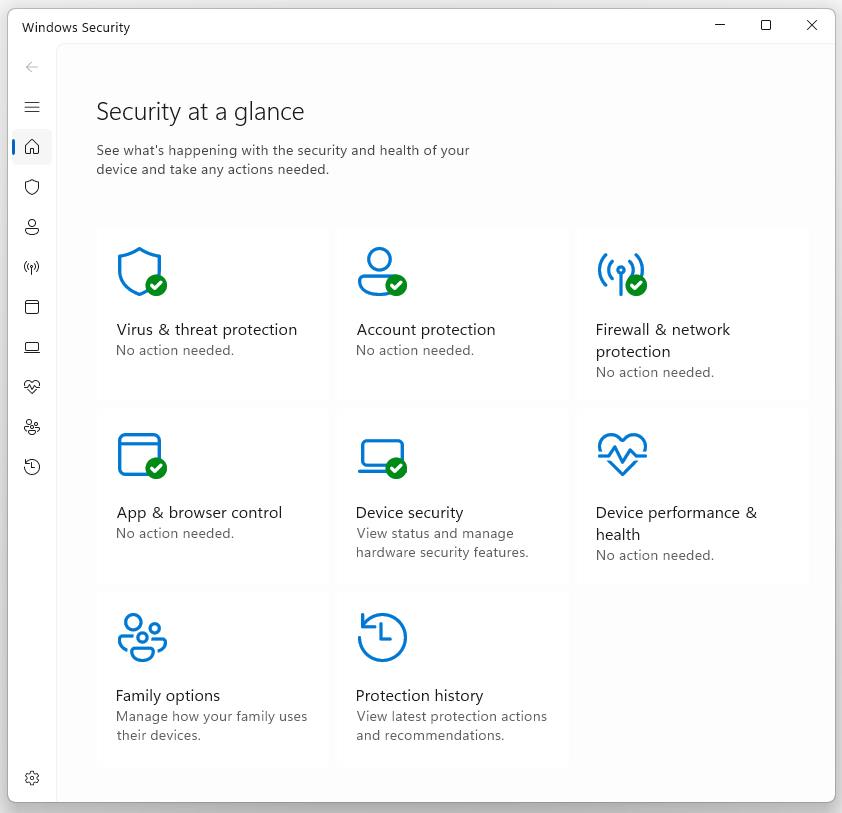Open Firewall & network protection title

(663, 340)
